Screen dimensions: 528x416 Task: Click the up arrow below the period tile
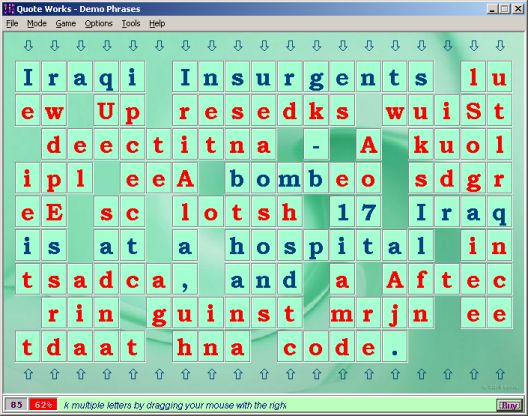(x=395, y=374)
